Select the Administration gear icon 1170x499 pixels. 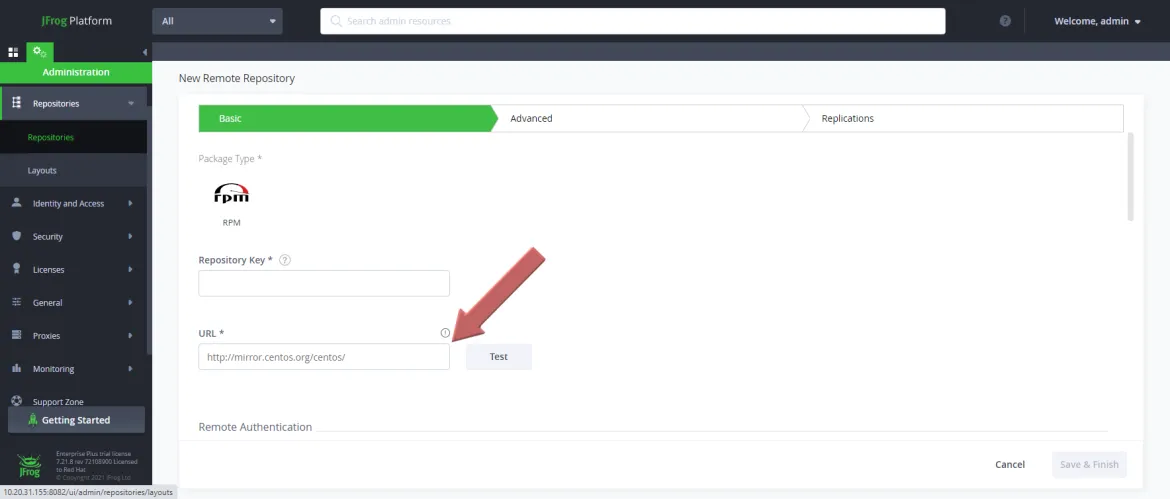coord(40,52)
